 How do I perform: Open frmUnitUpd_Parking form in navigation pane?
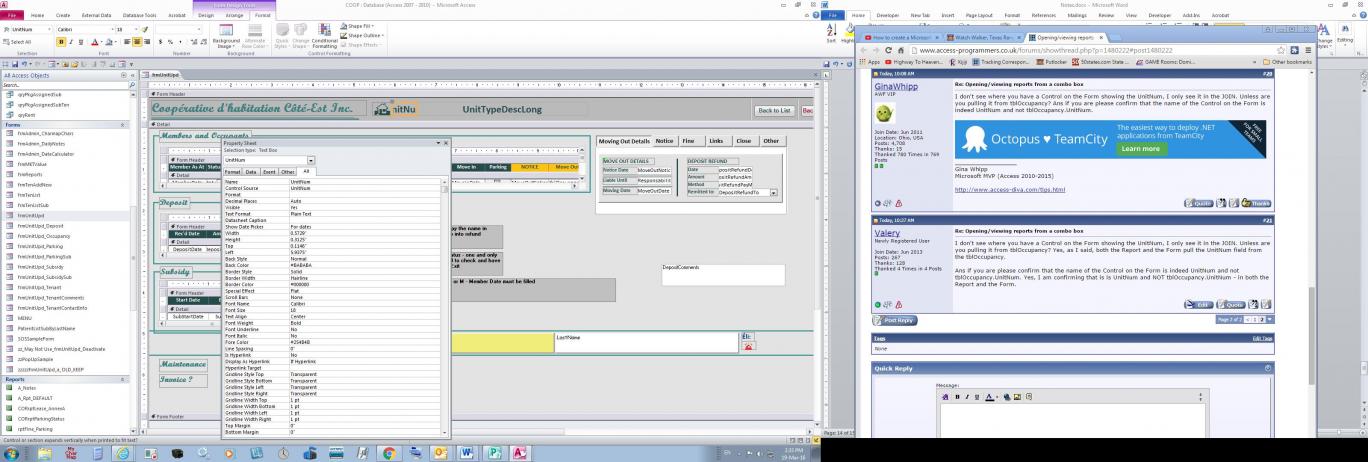coord(42,246)
